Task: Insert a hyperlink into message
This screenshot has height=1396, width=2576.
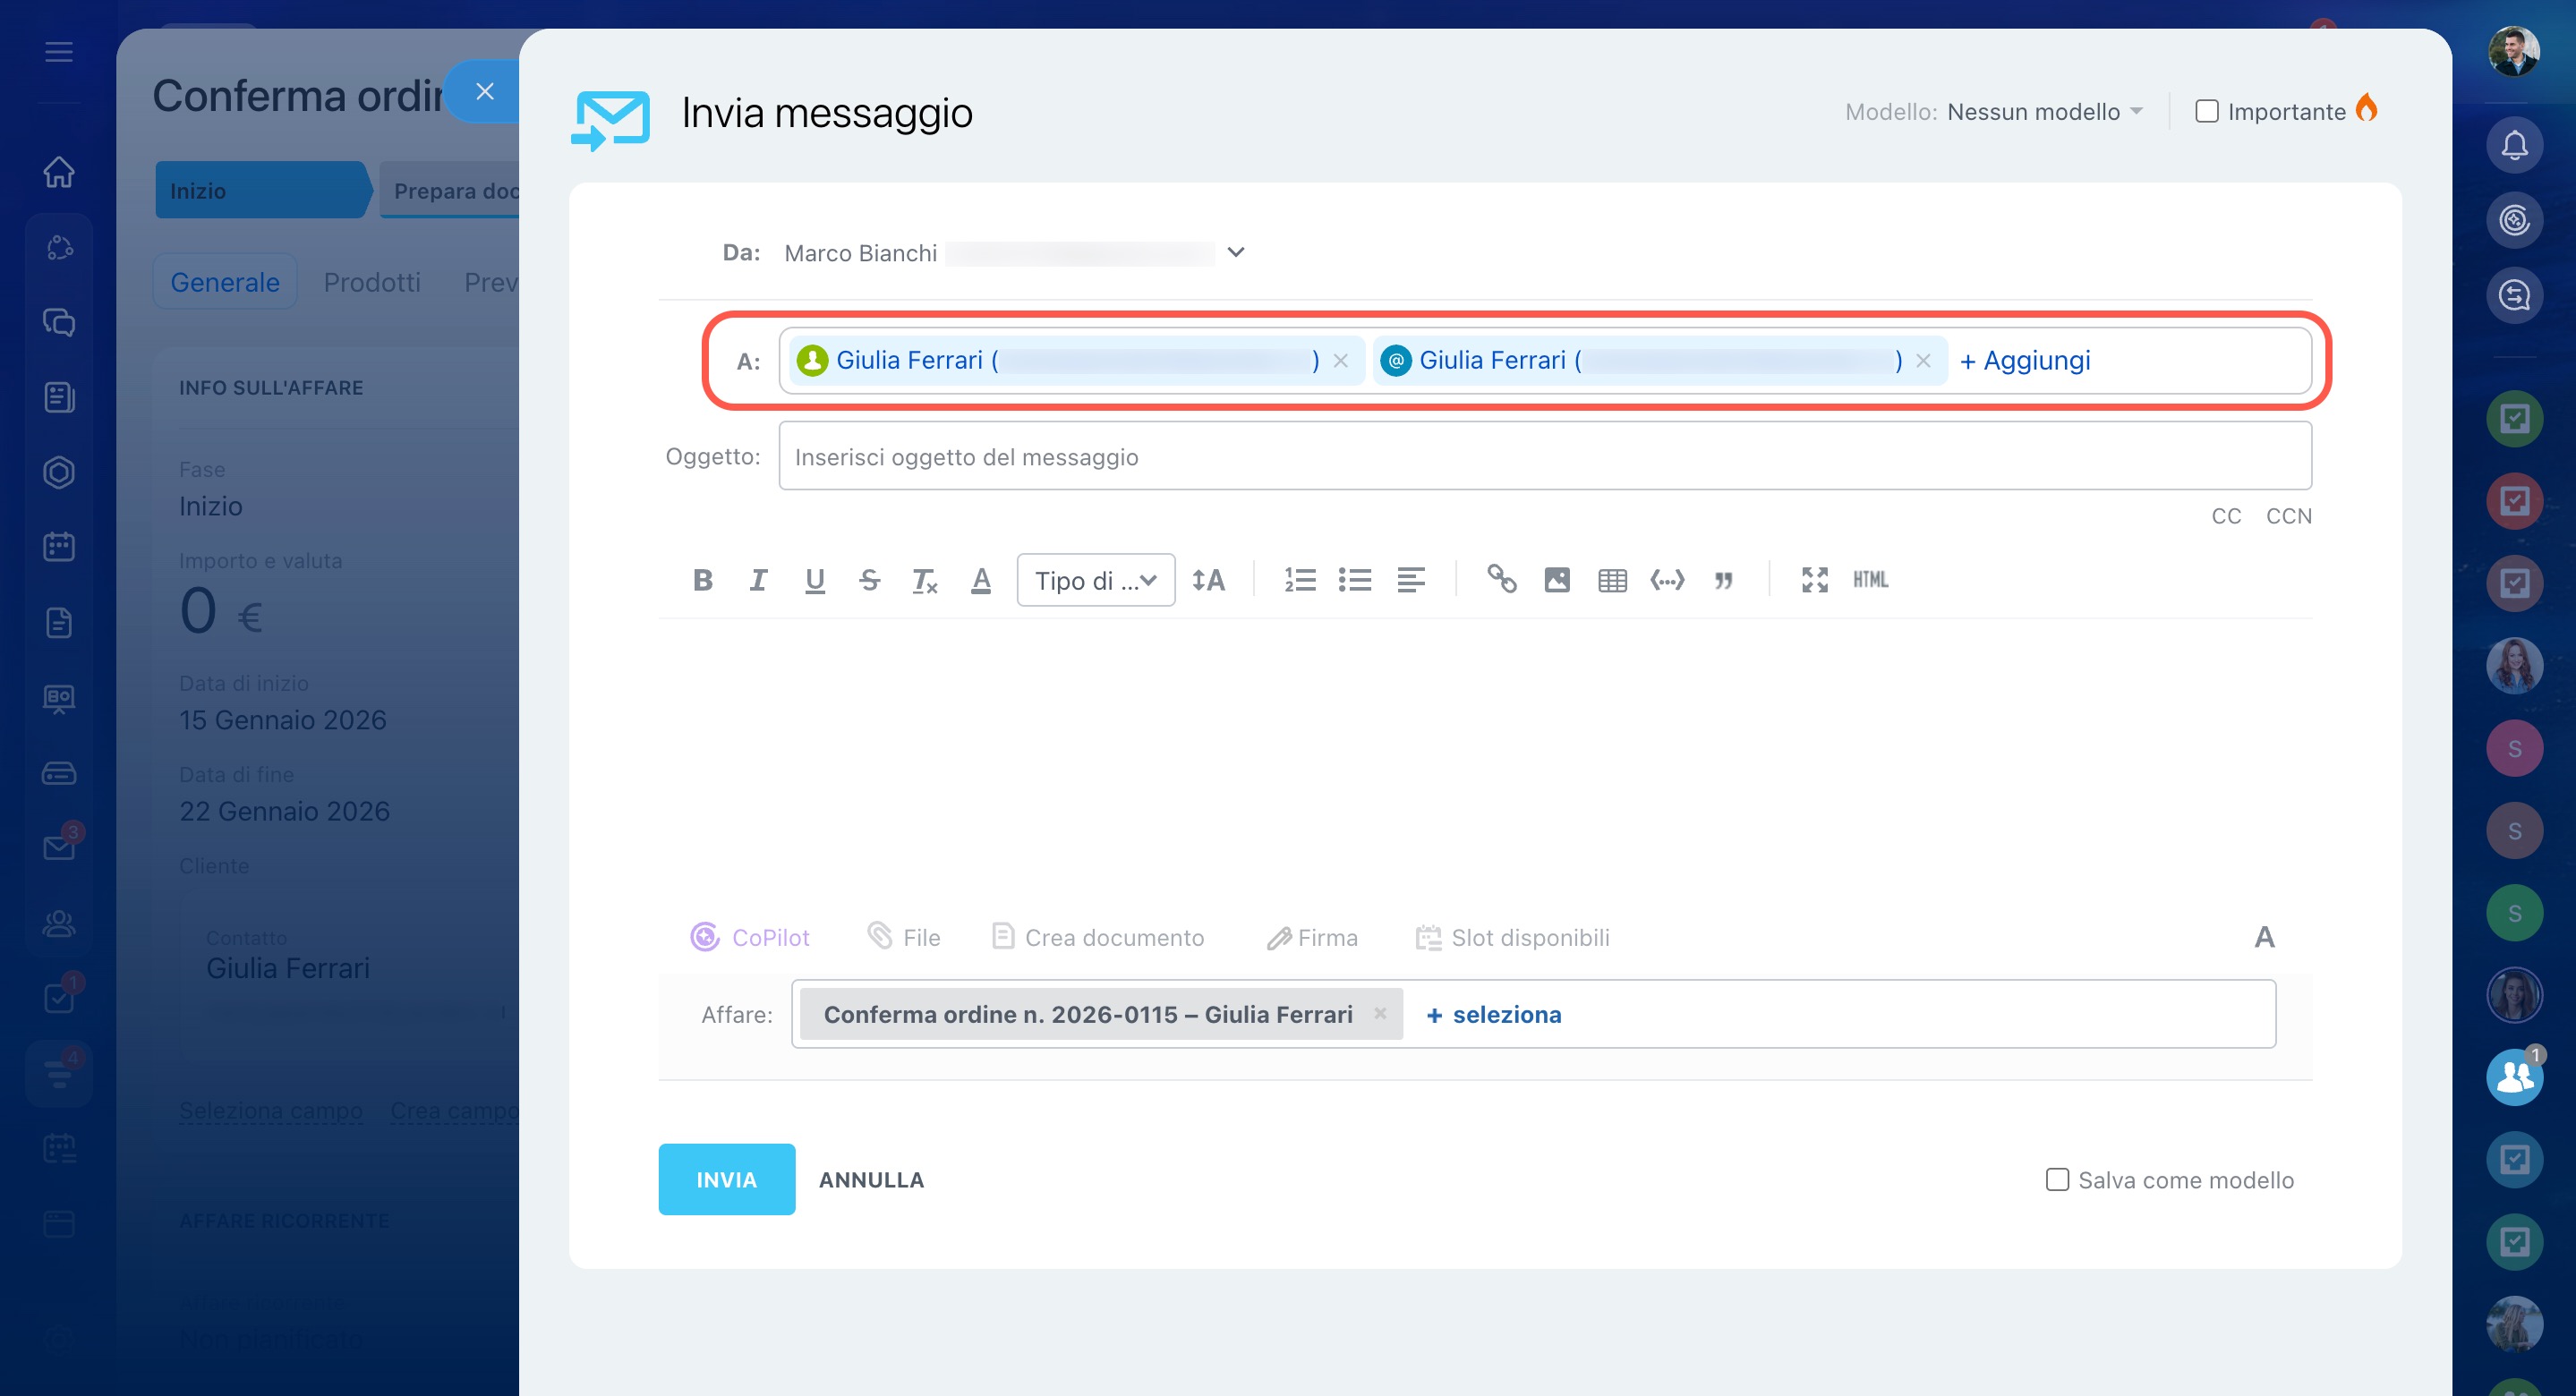Action: coord(1501,580)
